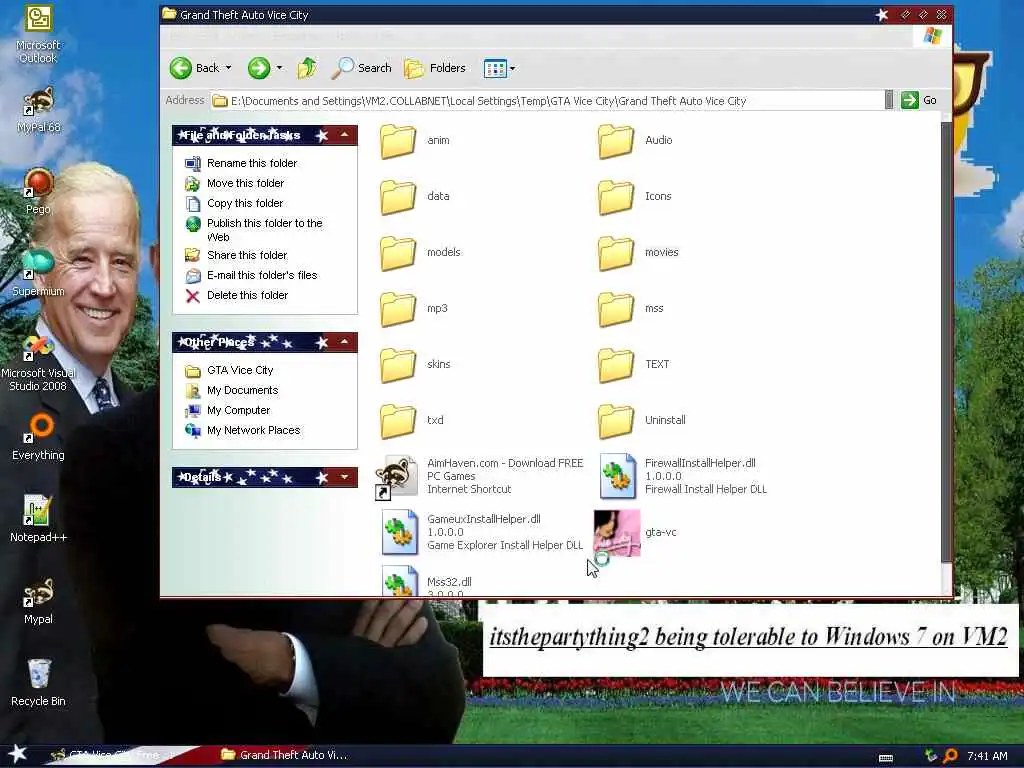Click the Start star button on taskbar
The height and width of the screenshot is (768, 1024).
pos(16,754)
